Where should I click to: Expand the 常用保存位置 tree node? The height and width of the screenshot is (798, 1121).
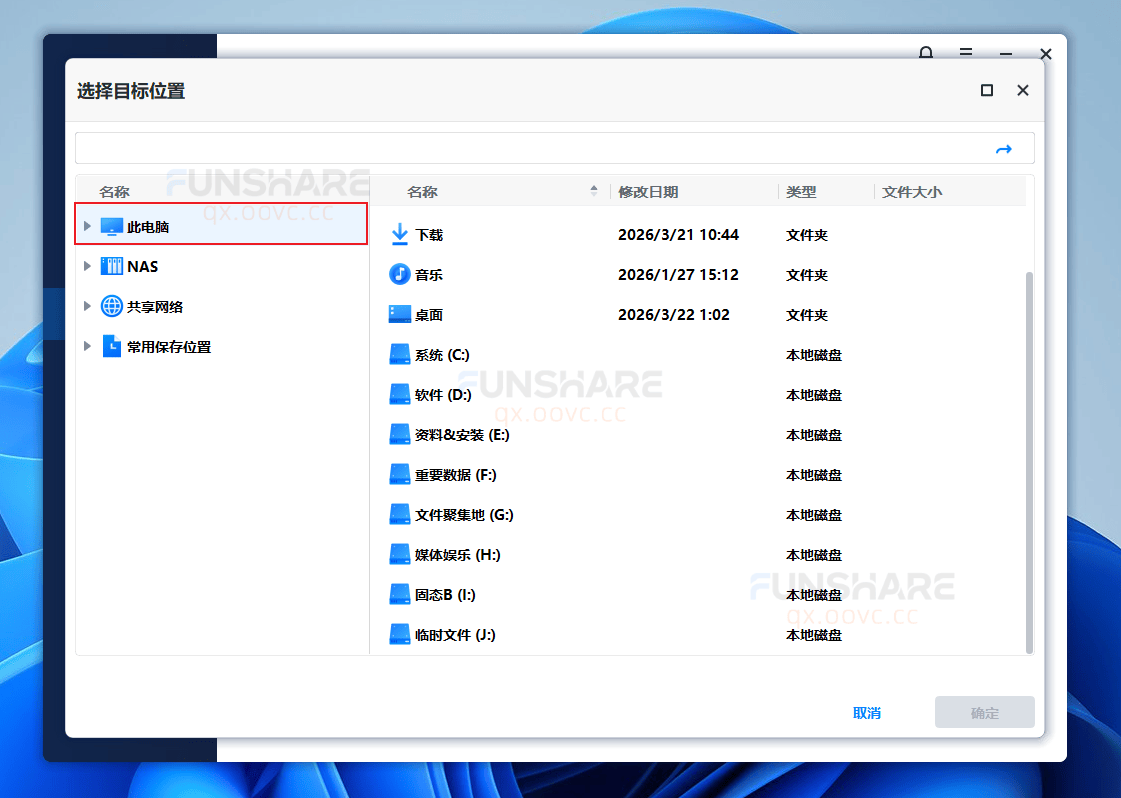pos(86,346)
